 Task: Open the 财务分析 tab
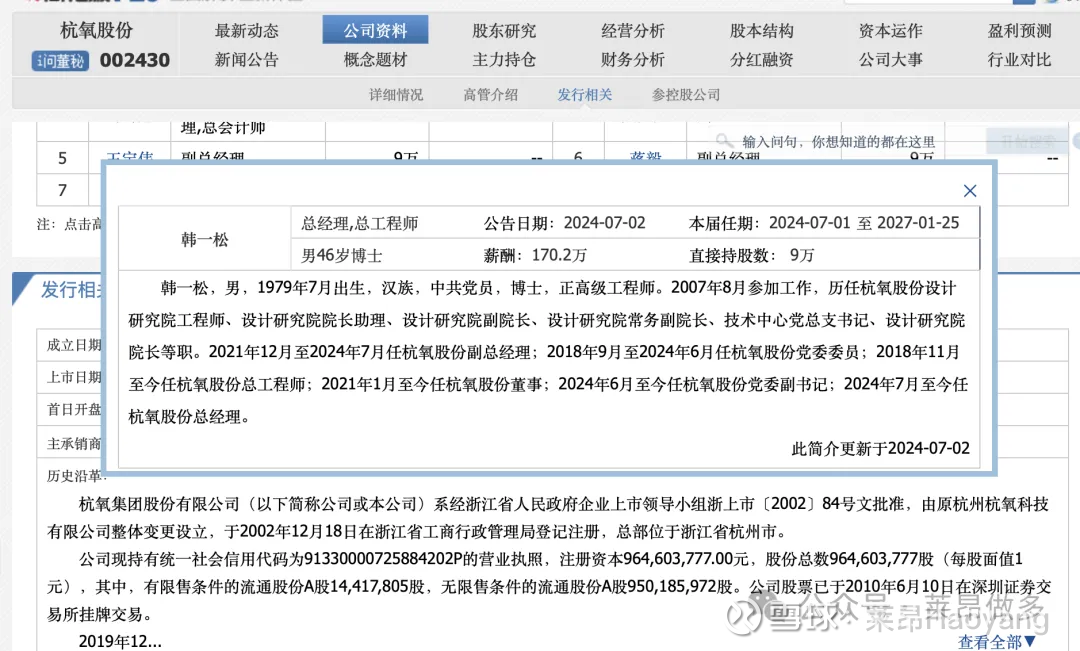pos(633,60)
